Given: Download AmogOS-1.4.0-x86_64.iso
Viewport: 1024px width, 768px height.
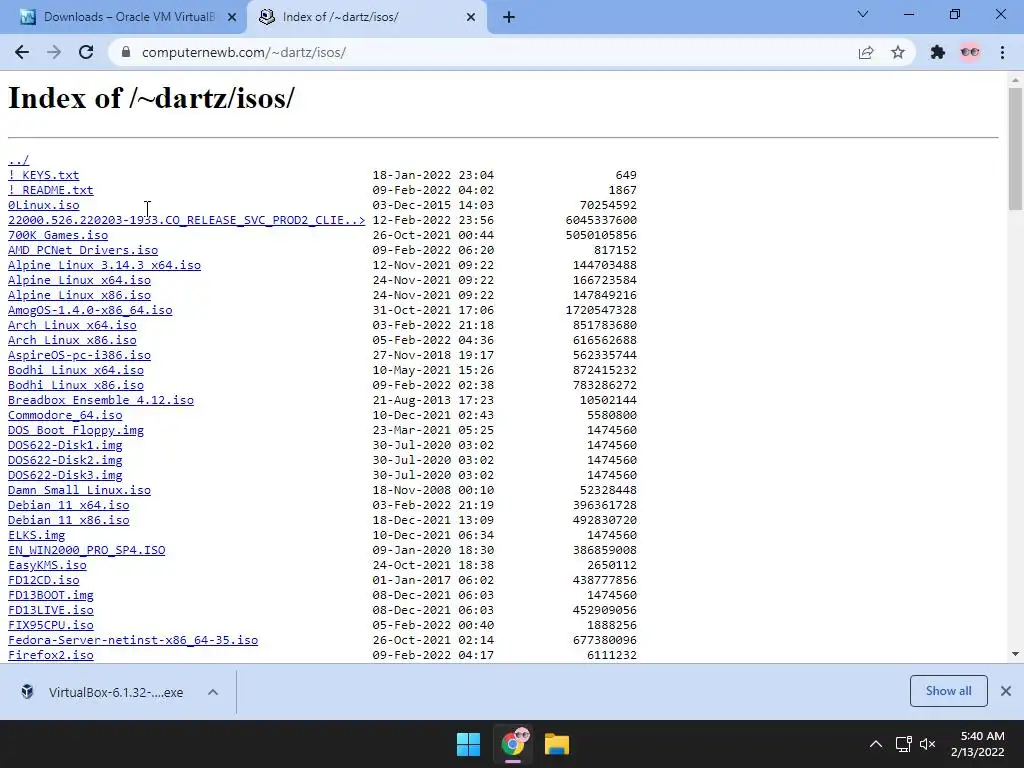Looking at the screenshot, I should click(x=89, y=310).
